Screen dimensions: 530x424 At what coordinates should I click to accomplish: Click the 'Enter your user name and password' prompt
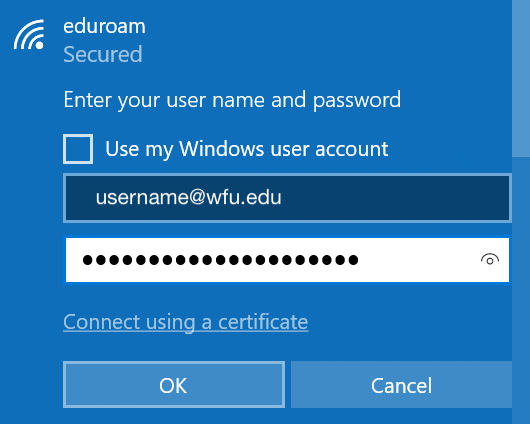click(x=232, y=100)
